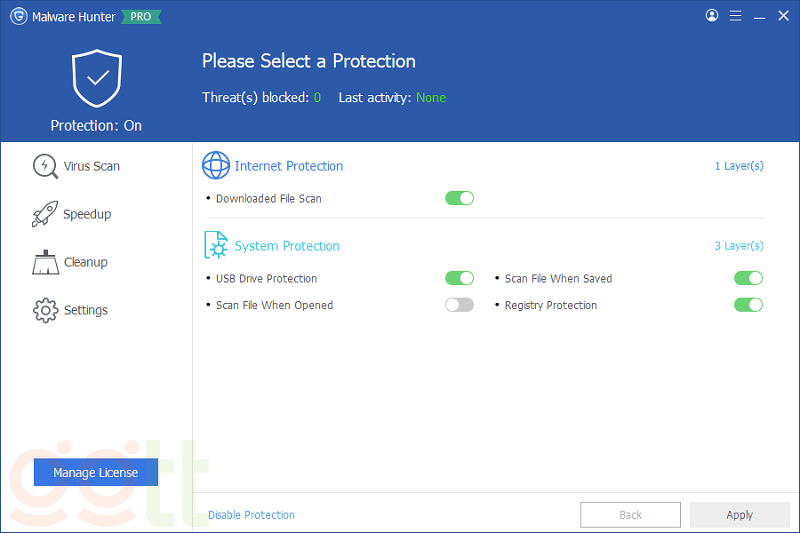
Task: Click the Settings gear icon
Action: (45, 310)
